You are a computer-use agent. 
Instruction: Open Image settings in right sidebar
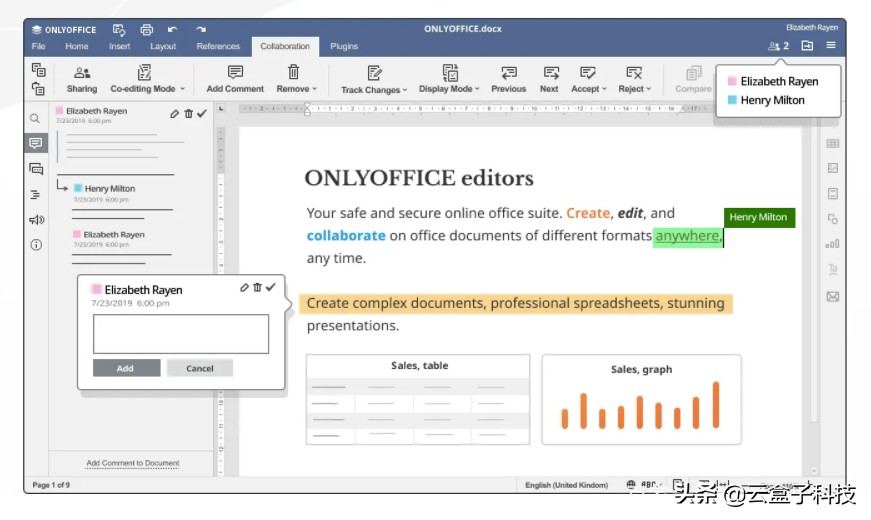tap(833, 168)
